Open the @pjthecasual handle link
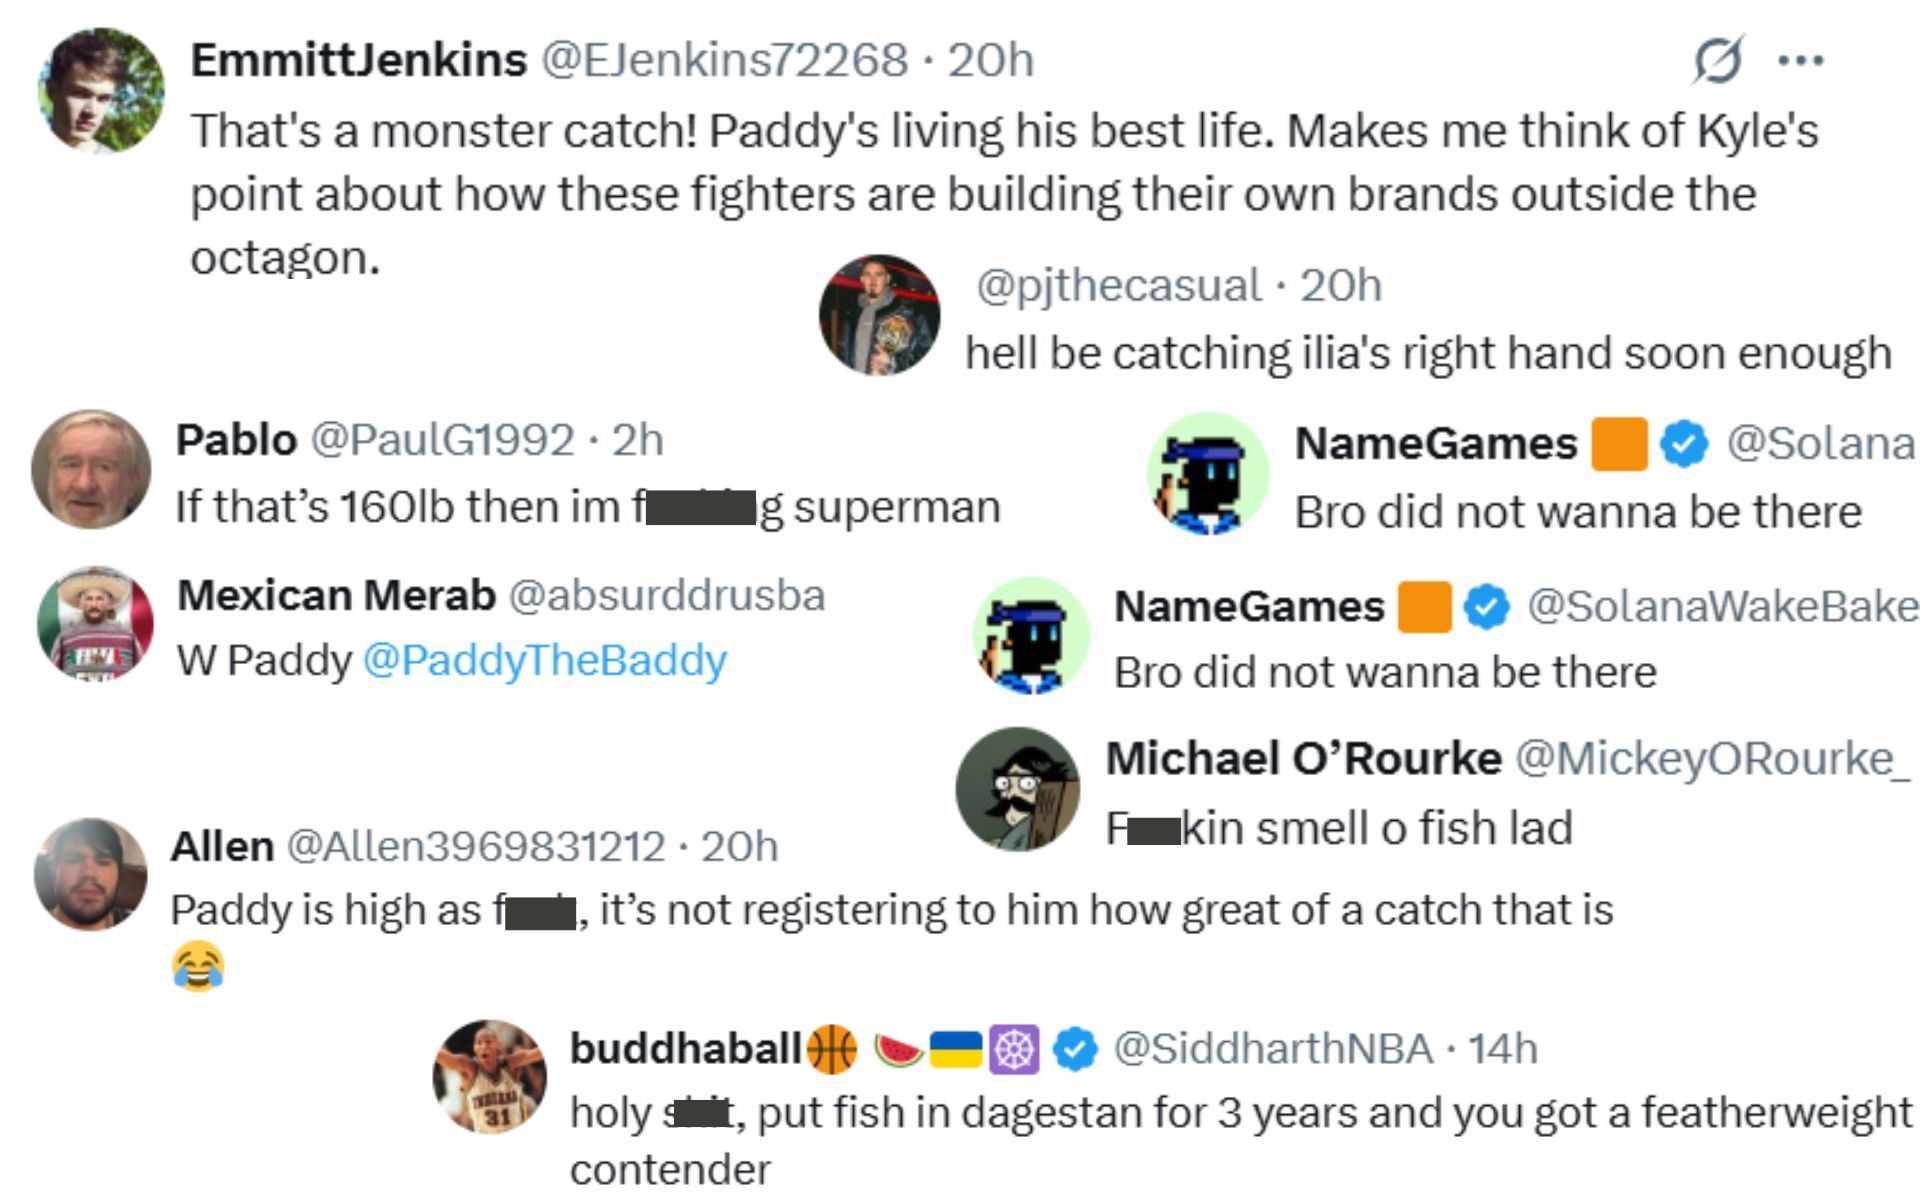Screen dimensions: 1920x1200 [1118, 286]
